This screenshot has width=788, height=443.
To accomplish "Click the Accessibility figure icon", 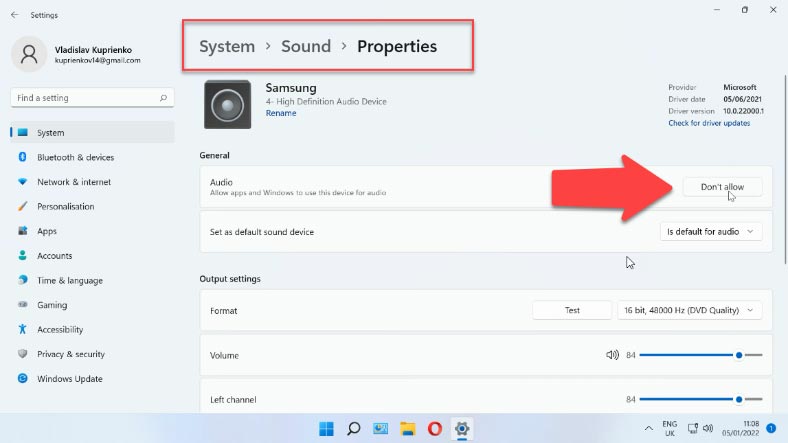I will (23, 329).
